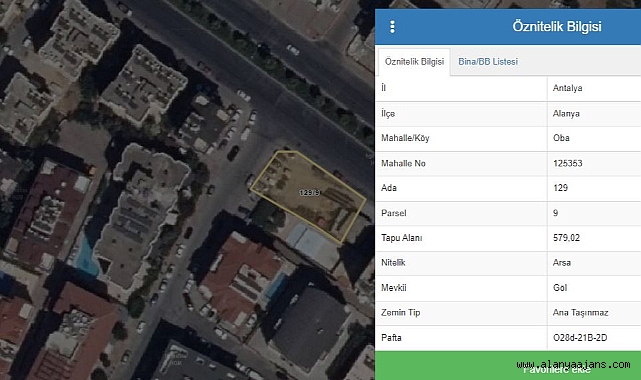Click the Mahalle No row label
The image size is (641, 380).
(403, 163)
